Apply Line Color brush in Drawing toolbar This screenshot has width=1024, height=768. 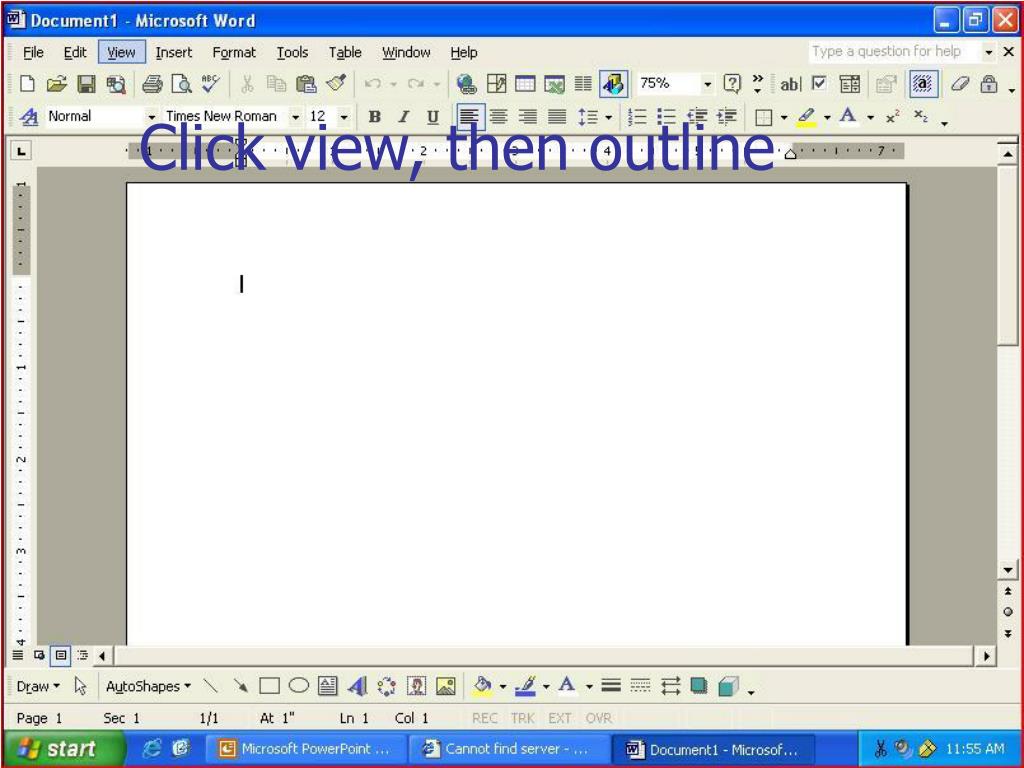point(526,686)
